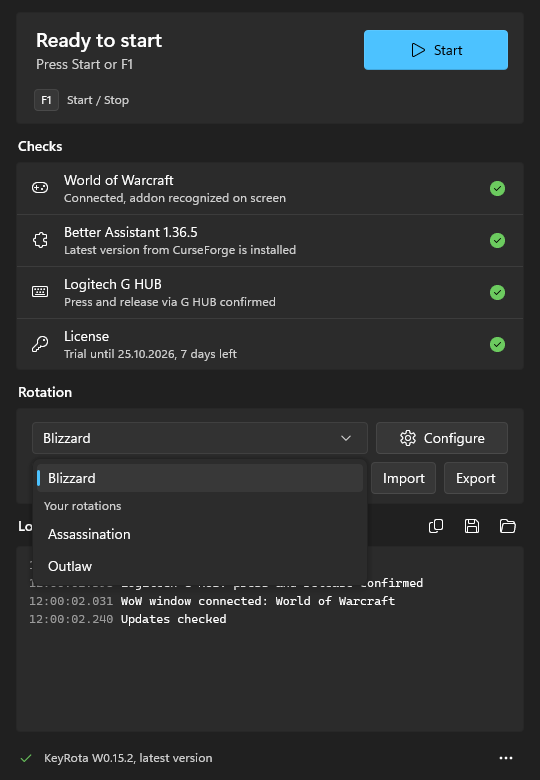
Task: Click 'Latest version from CurseForge is installed'
Action: click(x=180, y=250)
